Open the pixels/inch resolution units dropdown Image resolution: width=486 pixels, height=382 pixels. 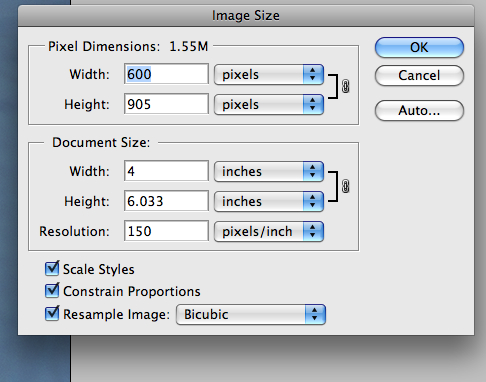click(269, 231)
